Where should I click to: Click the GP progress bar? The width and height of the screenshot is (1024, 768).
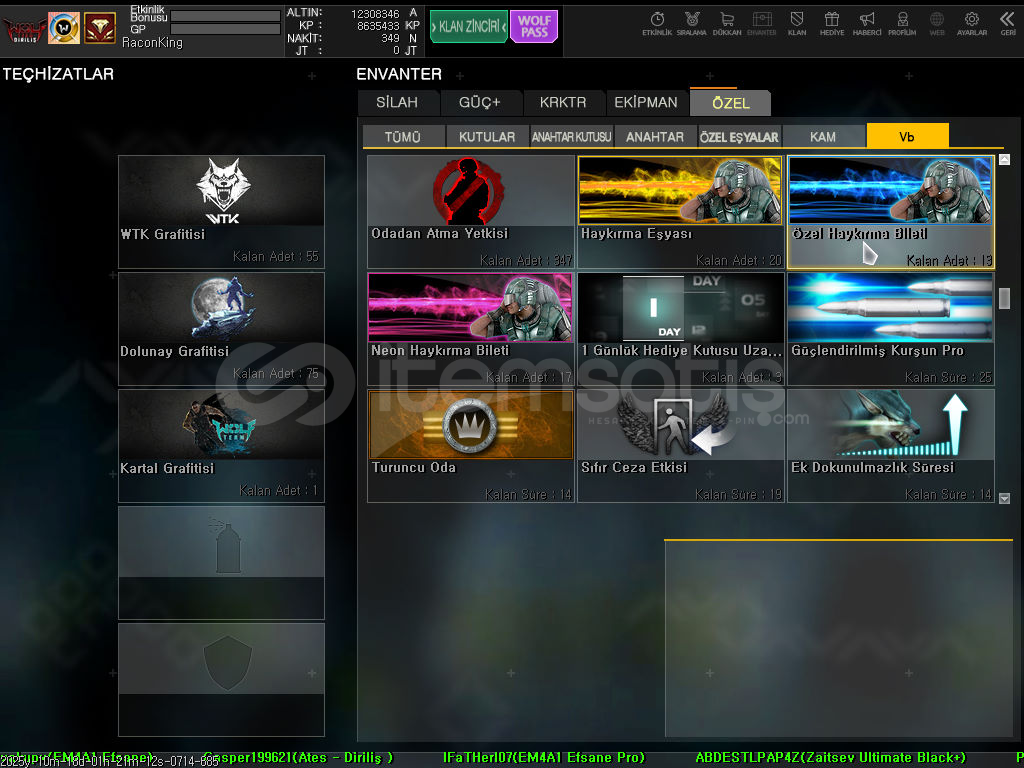click(225, 29)
